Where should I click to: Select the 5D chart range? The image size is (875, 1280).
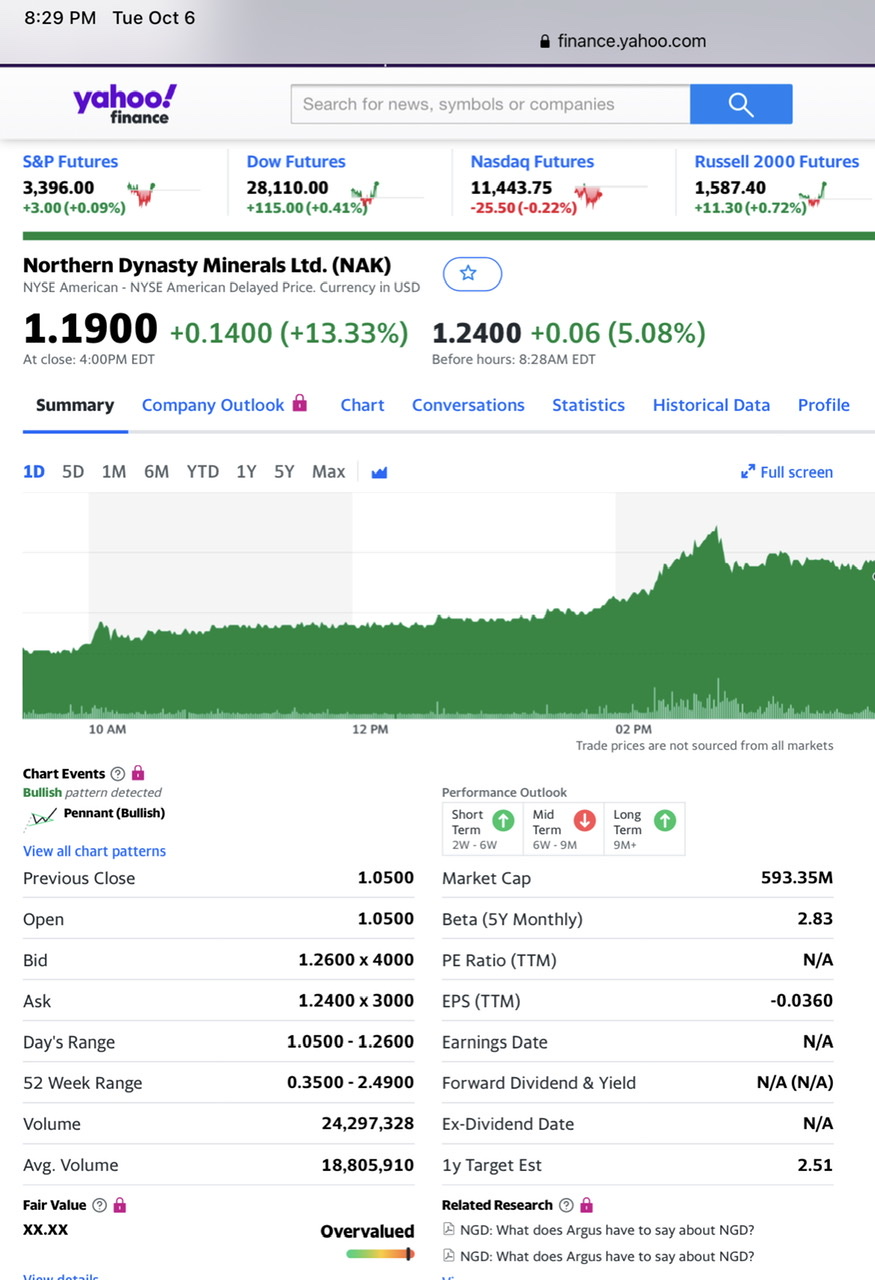(x=73, y=472)
